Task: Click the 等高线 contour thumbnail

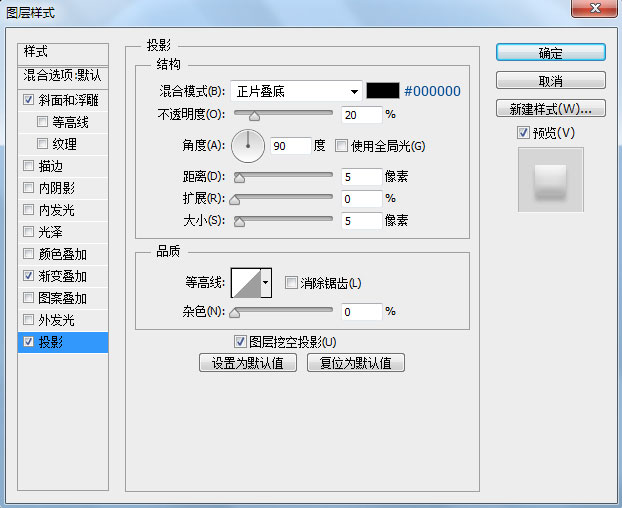Action: [x=246, y=283]
